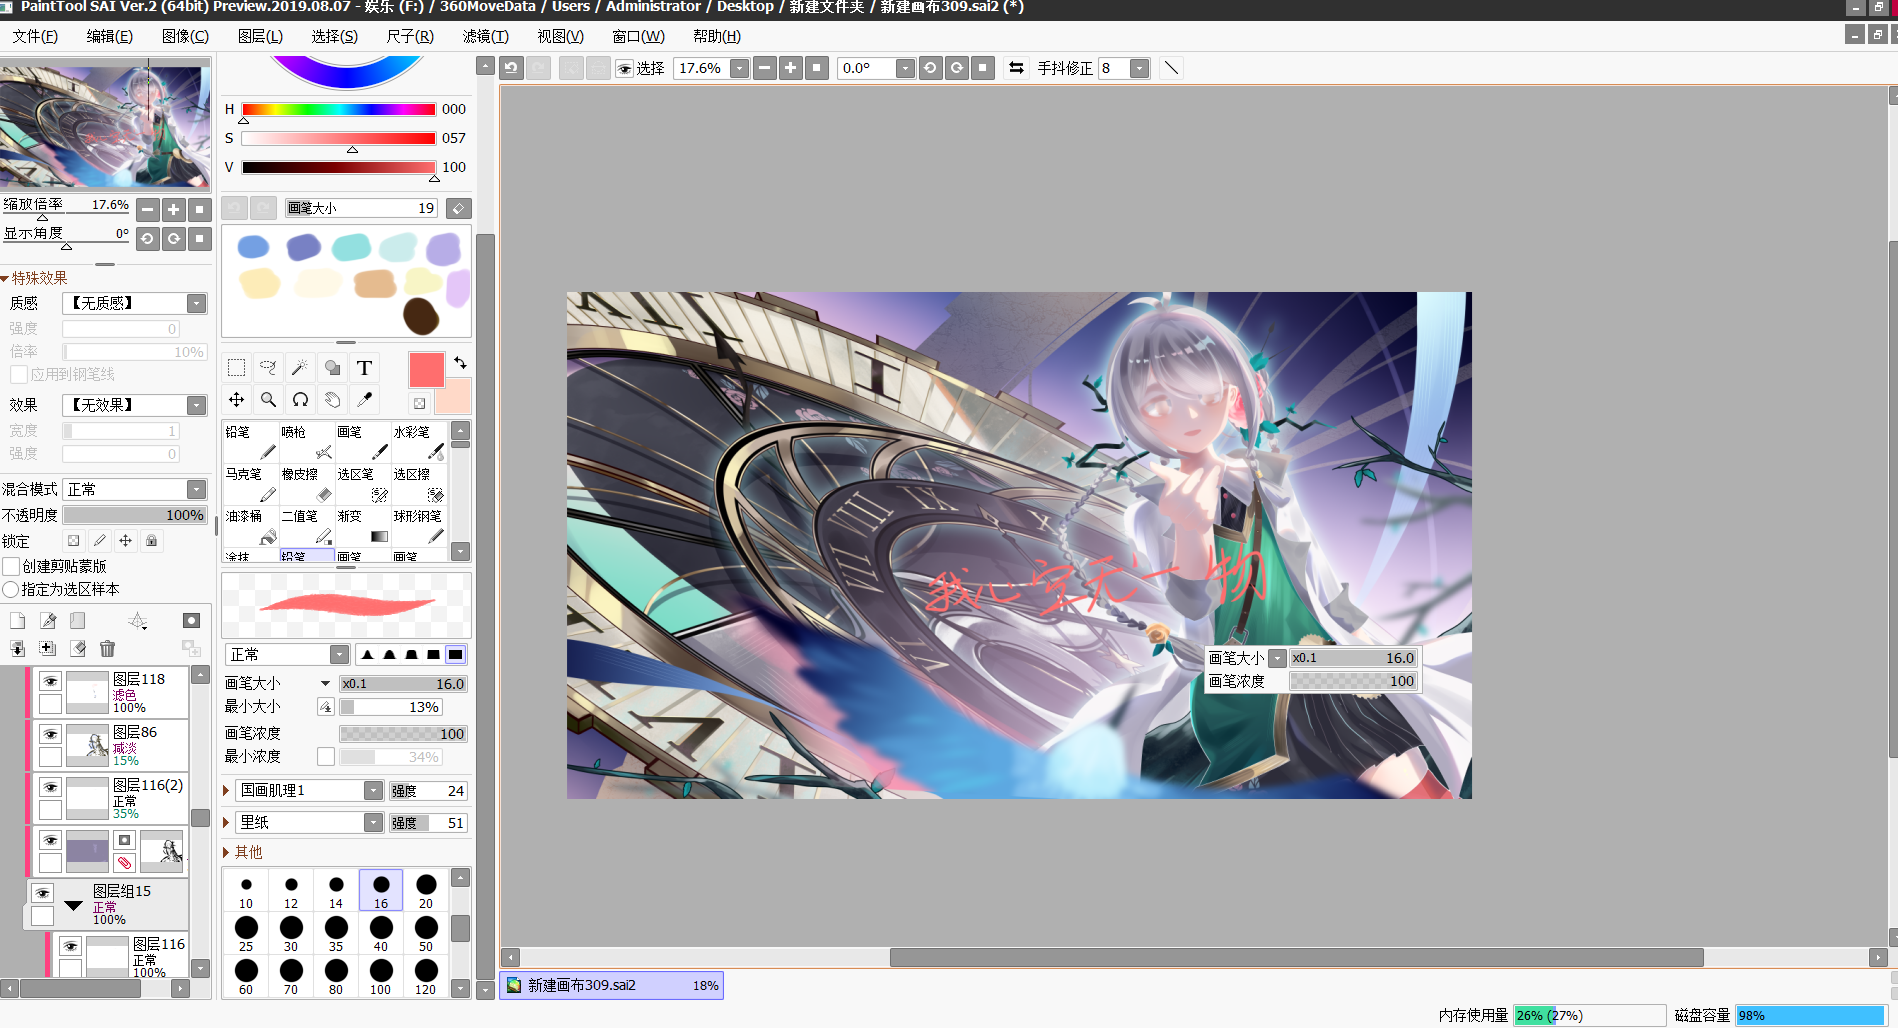This screenshot has height=1028, width=1898.
Task: Select the rectangular selection tool
Action: coord(236,368)
